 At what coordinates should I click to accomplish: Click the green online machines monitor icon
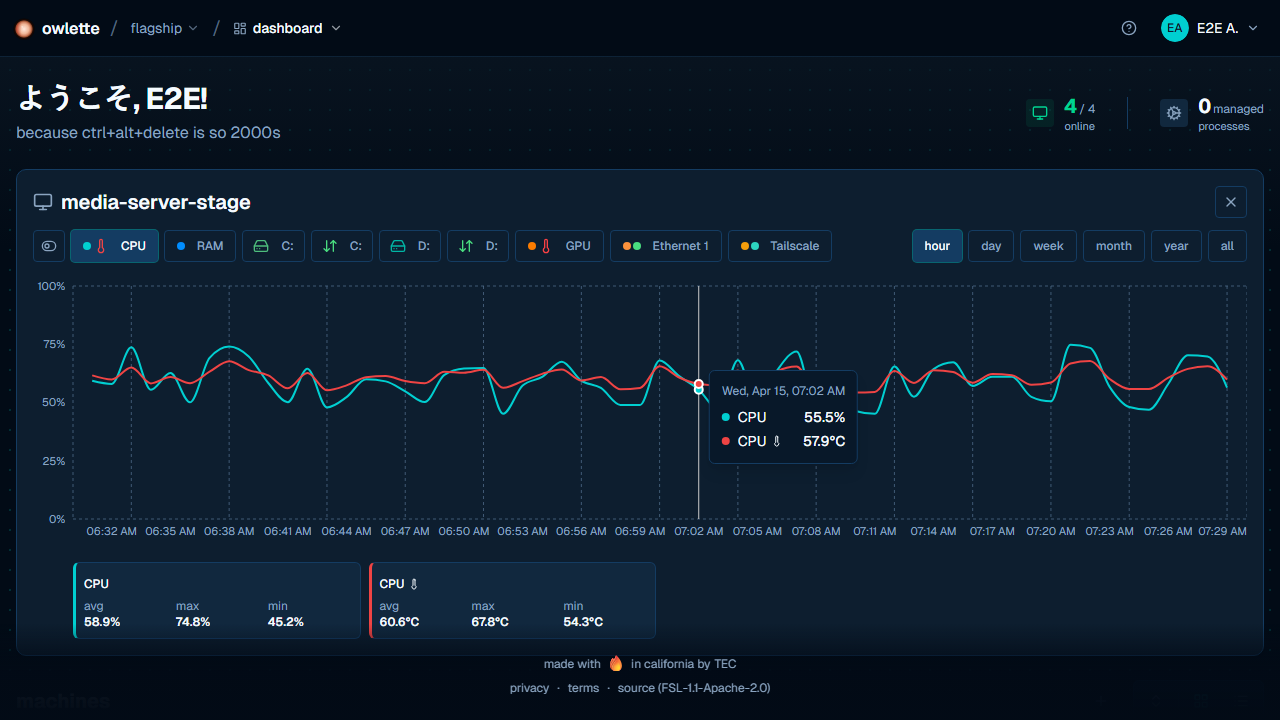click(x=1040, y=113)
